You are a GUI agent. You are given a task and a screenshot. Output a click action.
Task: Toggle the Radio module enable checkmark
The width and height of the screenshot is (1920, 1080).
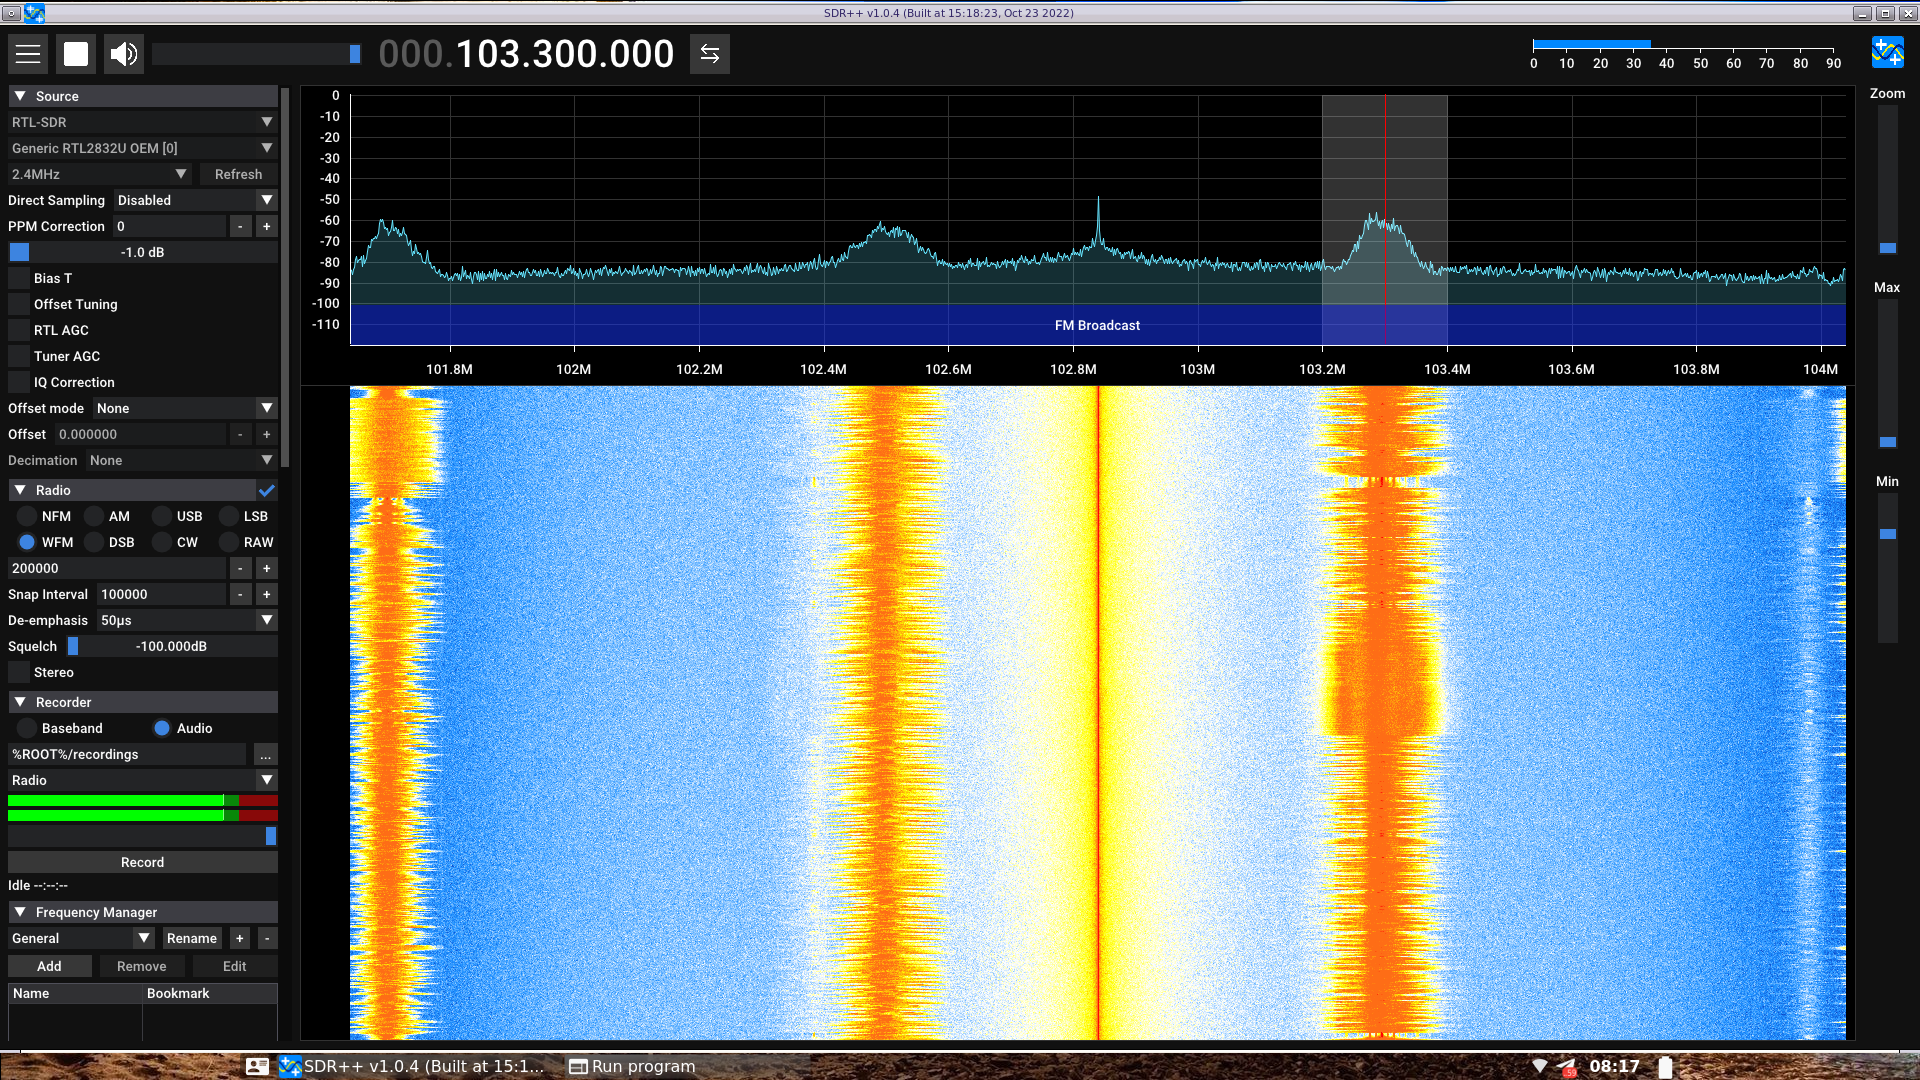[267, 491]
